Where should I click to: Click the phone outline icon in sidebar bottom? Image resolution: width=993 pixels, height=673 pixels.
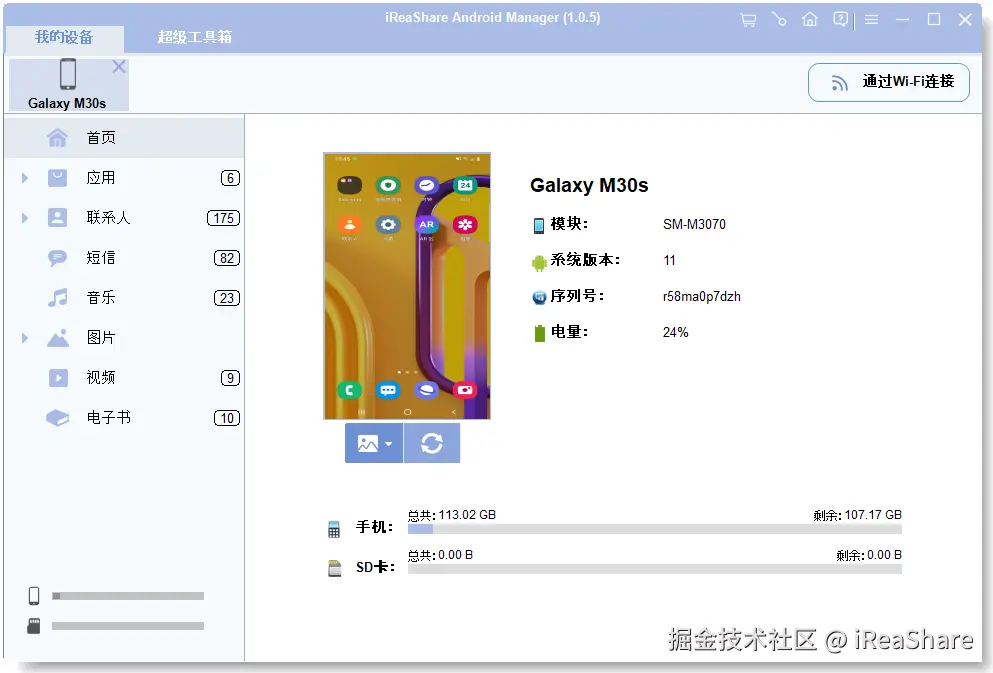[34, 596]
